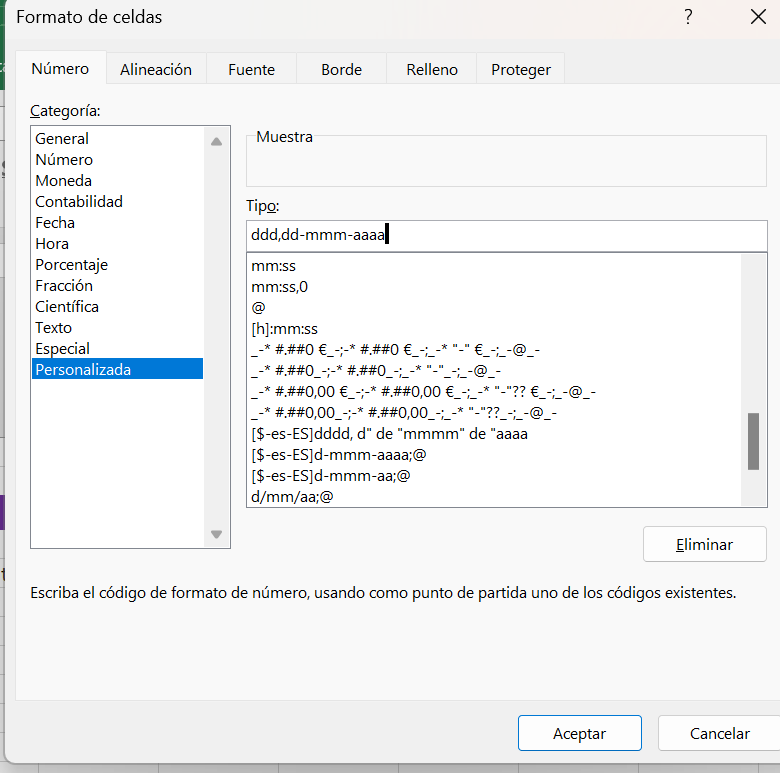Select the [$-es-ES]d-mmm-aa;@ format
This screenshot has width=780, height=773.
tap(494, 476)
